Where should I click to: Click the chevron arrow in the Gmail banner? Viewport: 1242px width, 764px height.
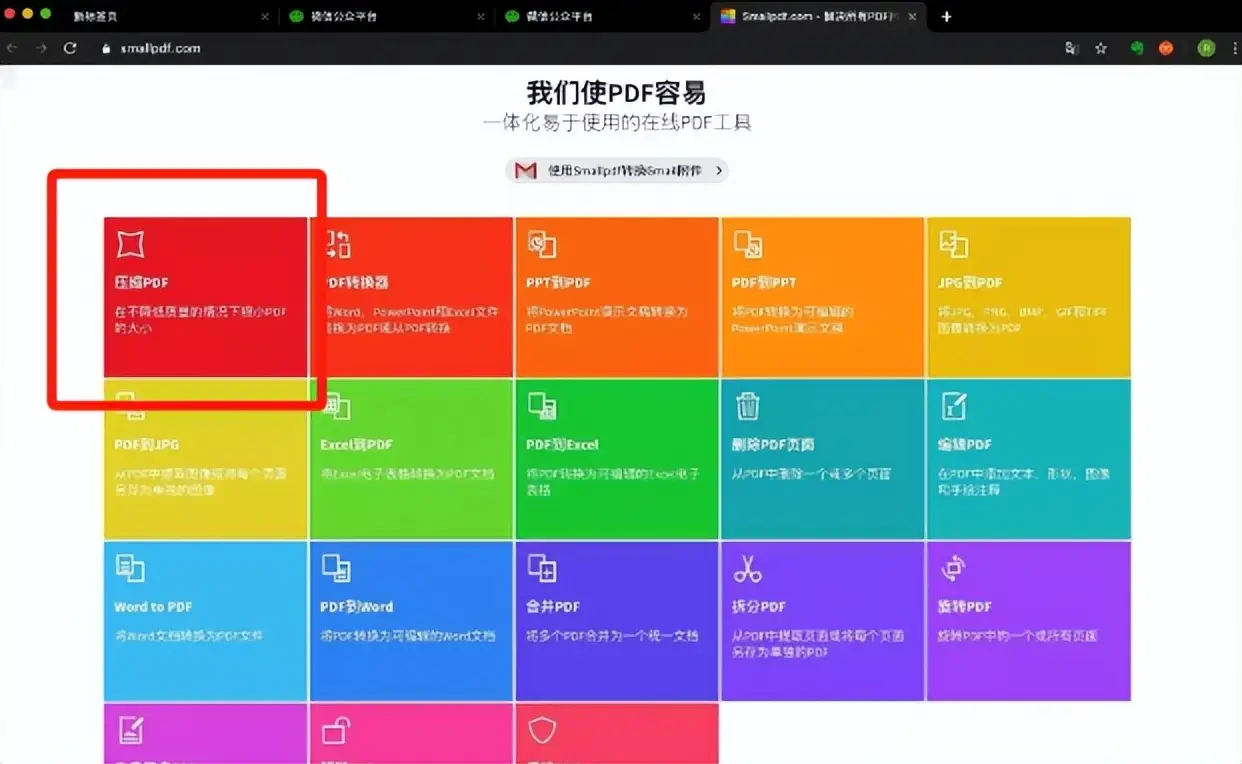pos(718,171)
